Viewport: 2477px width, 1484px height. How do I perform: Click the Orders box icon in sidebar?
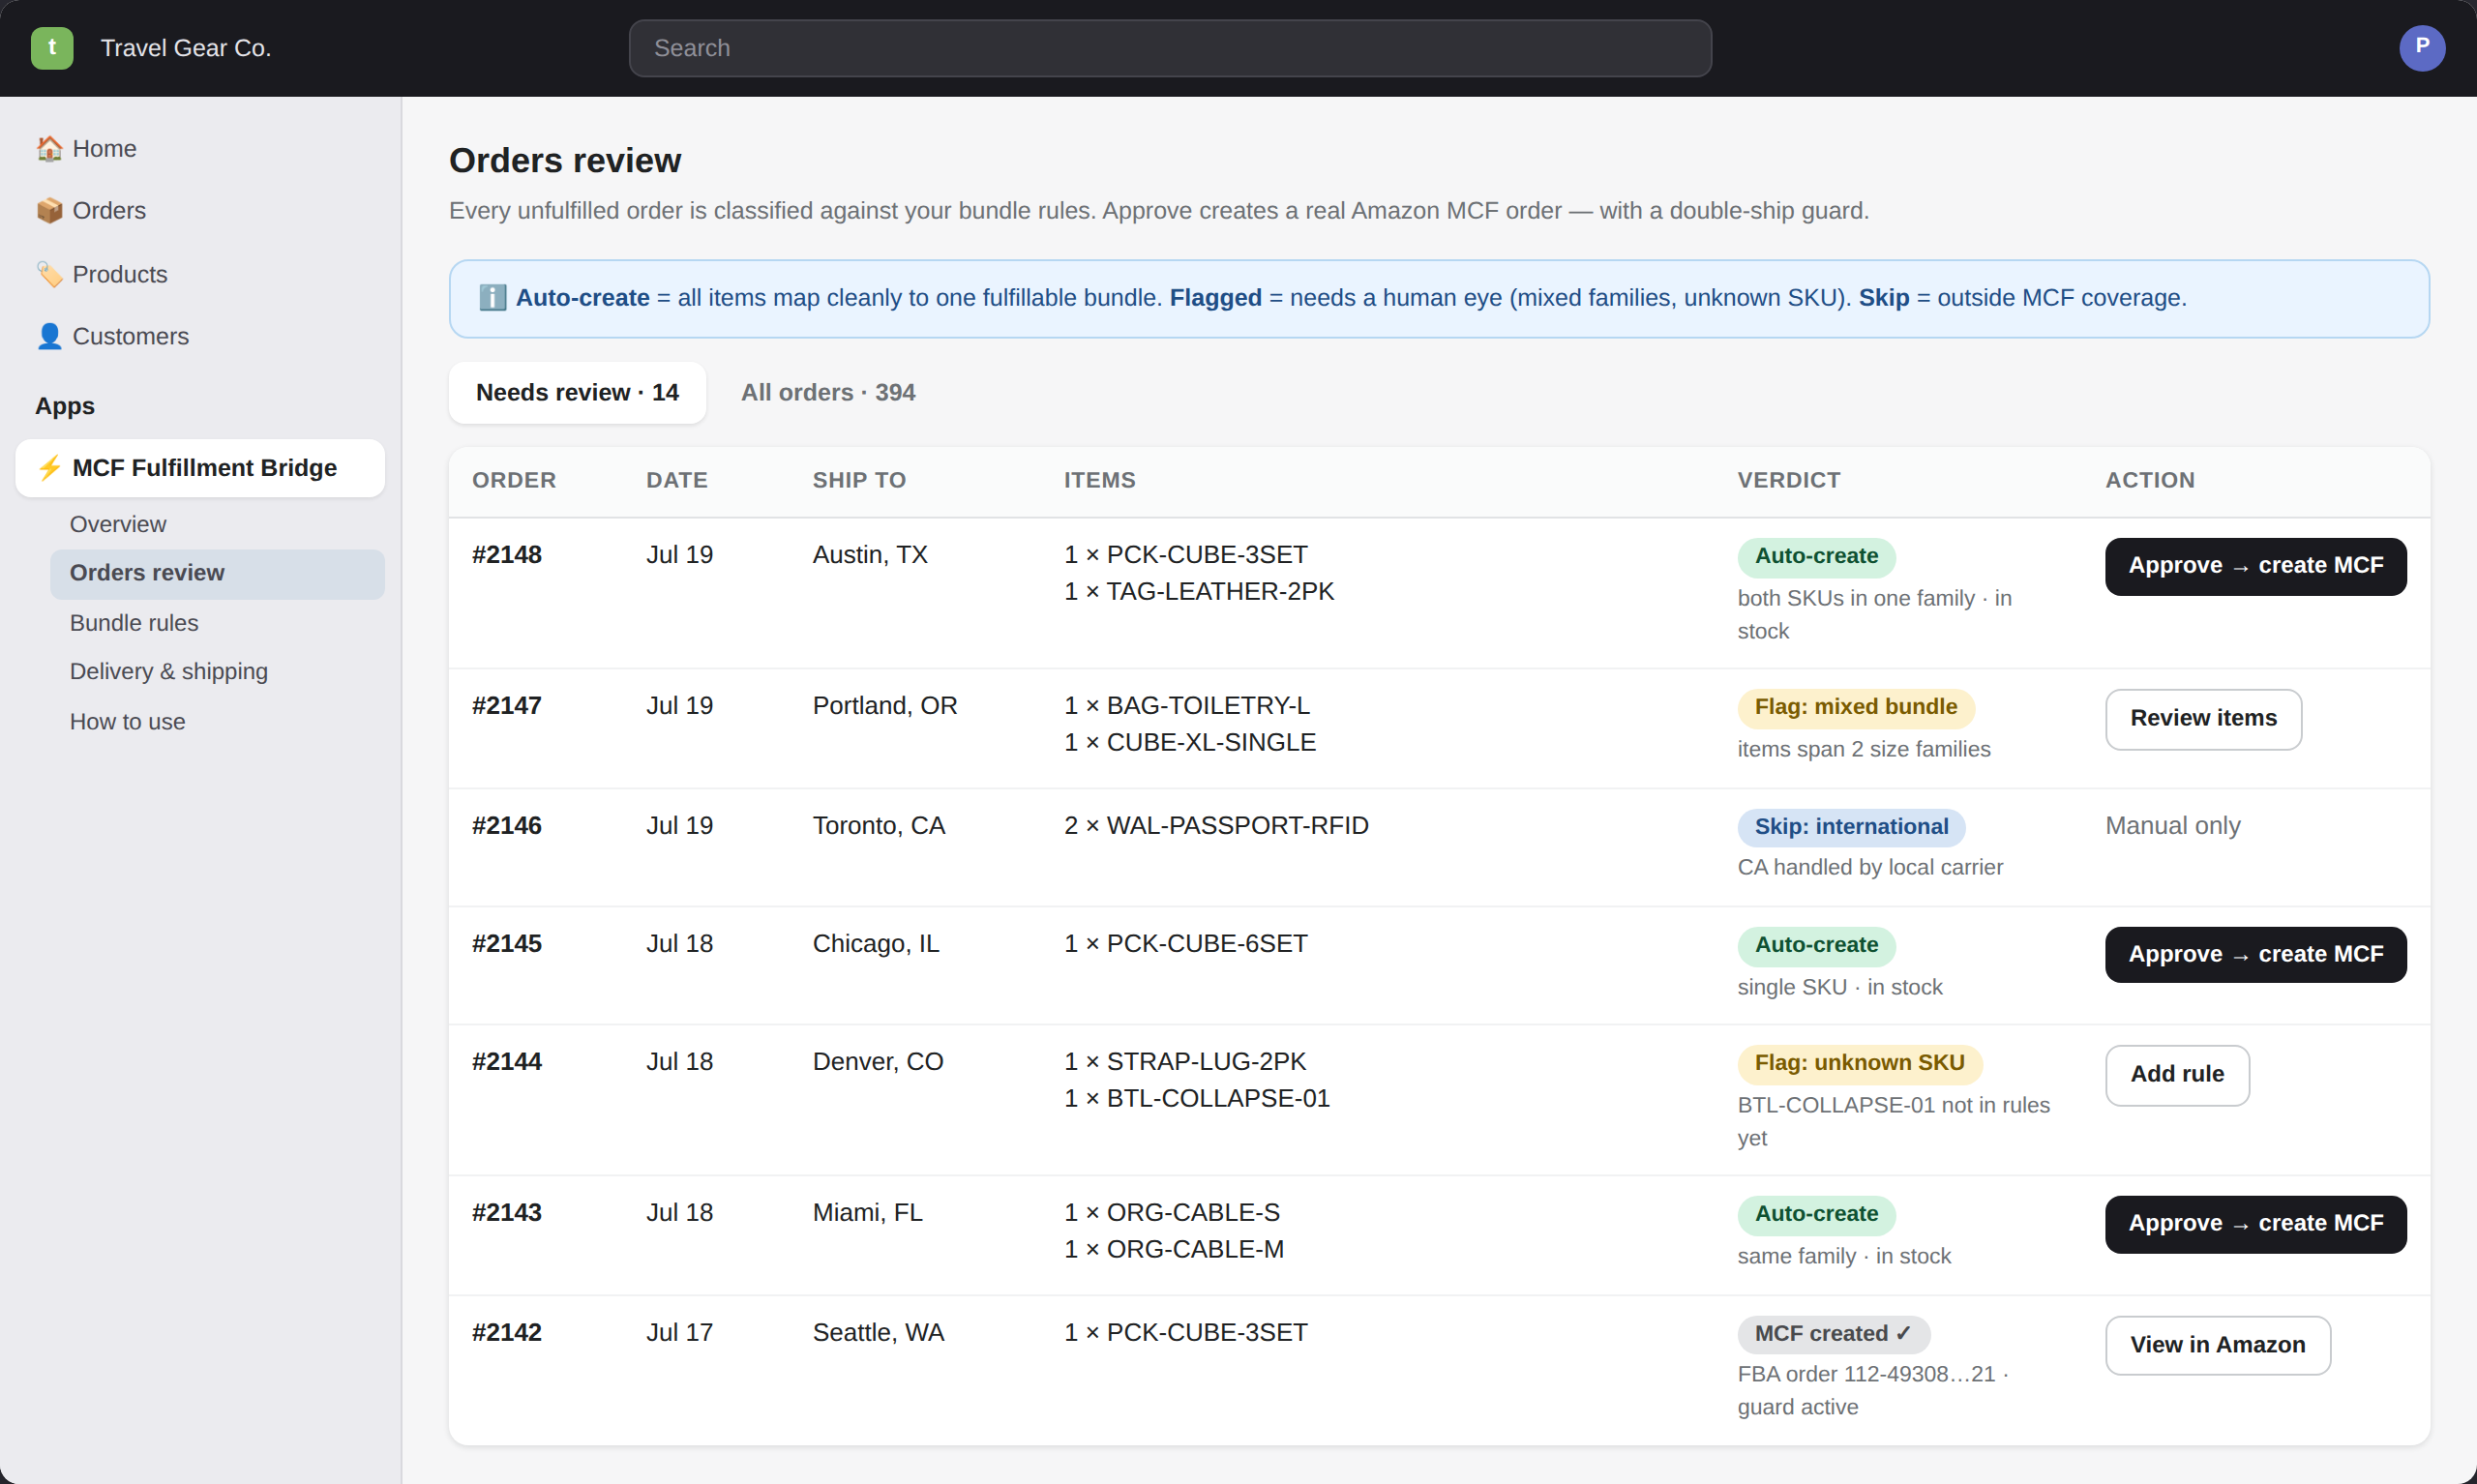(49, 210)
